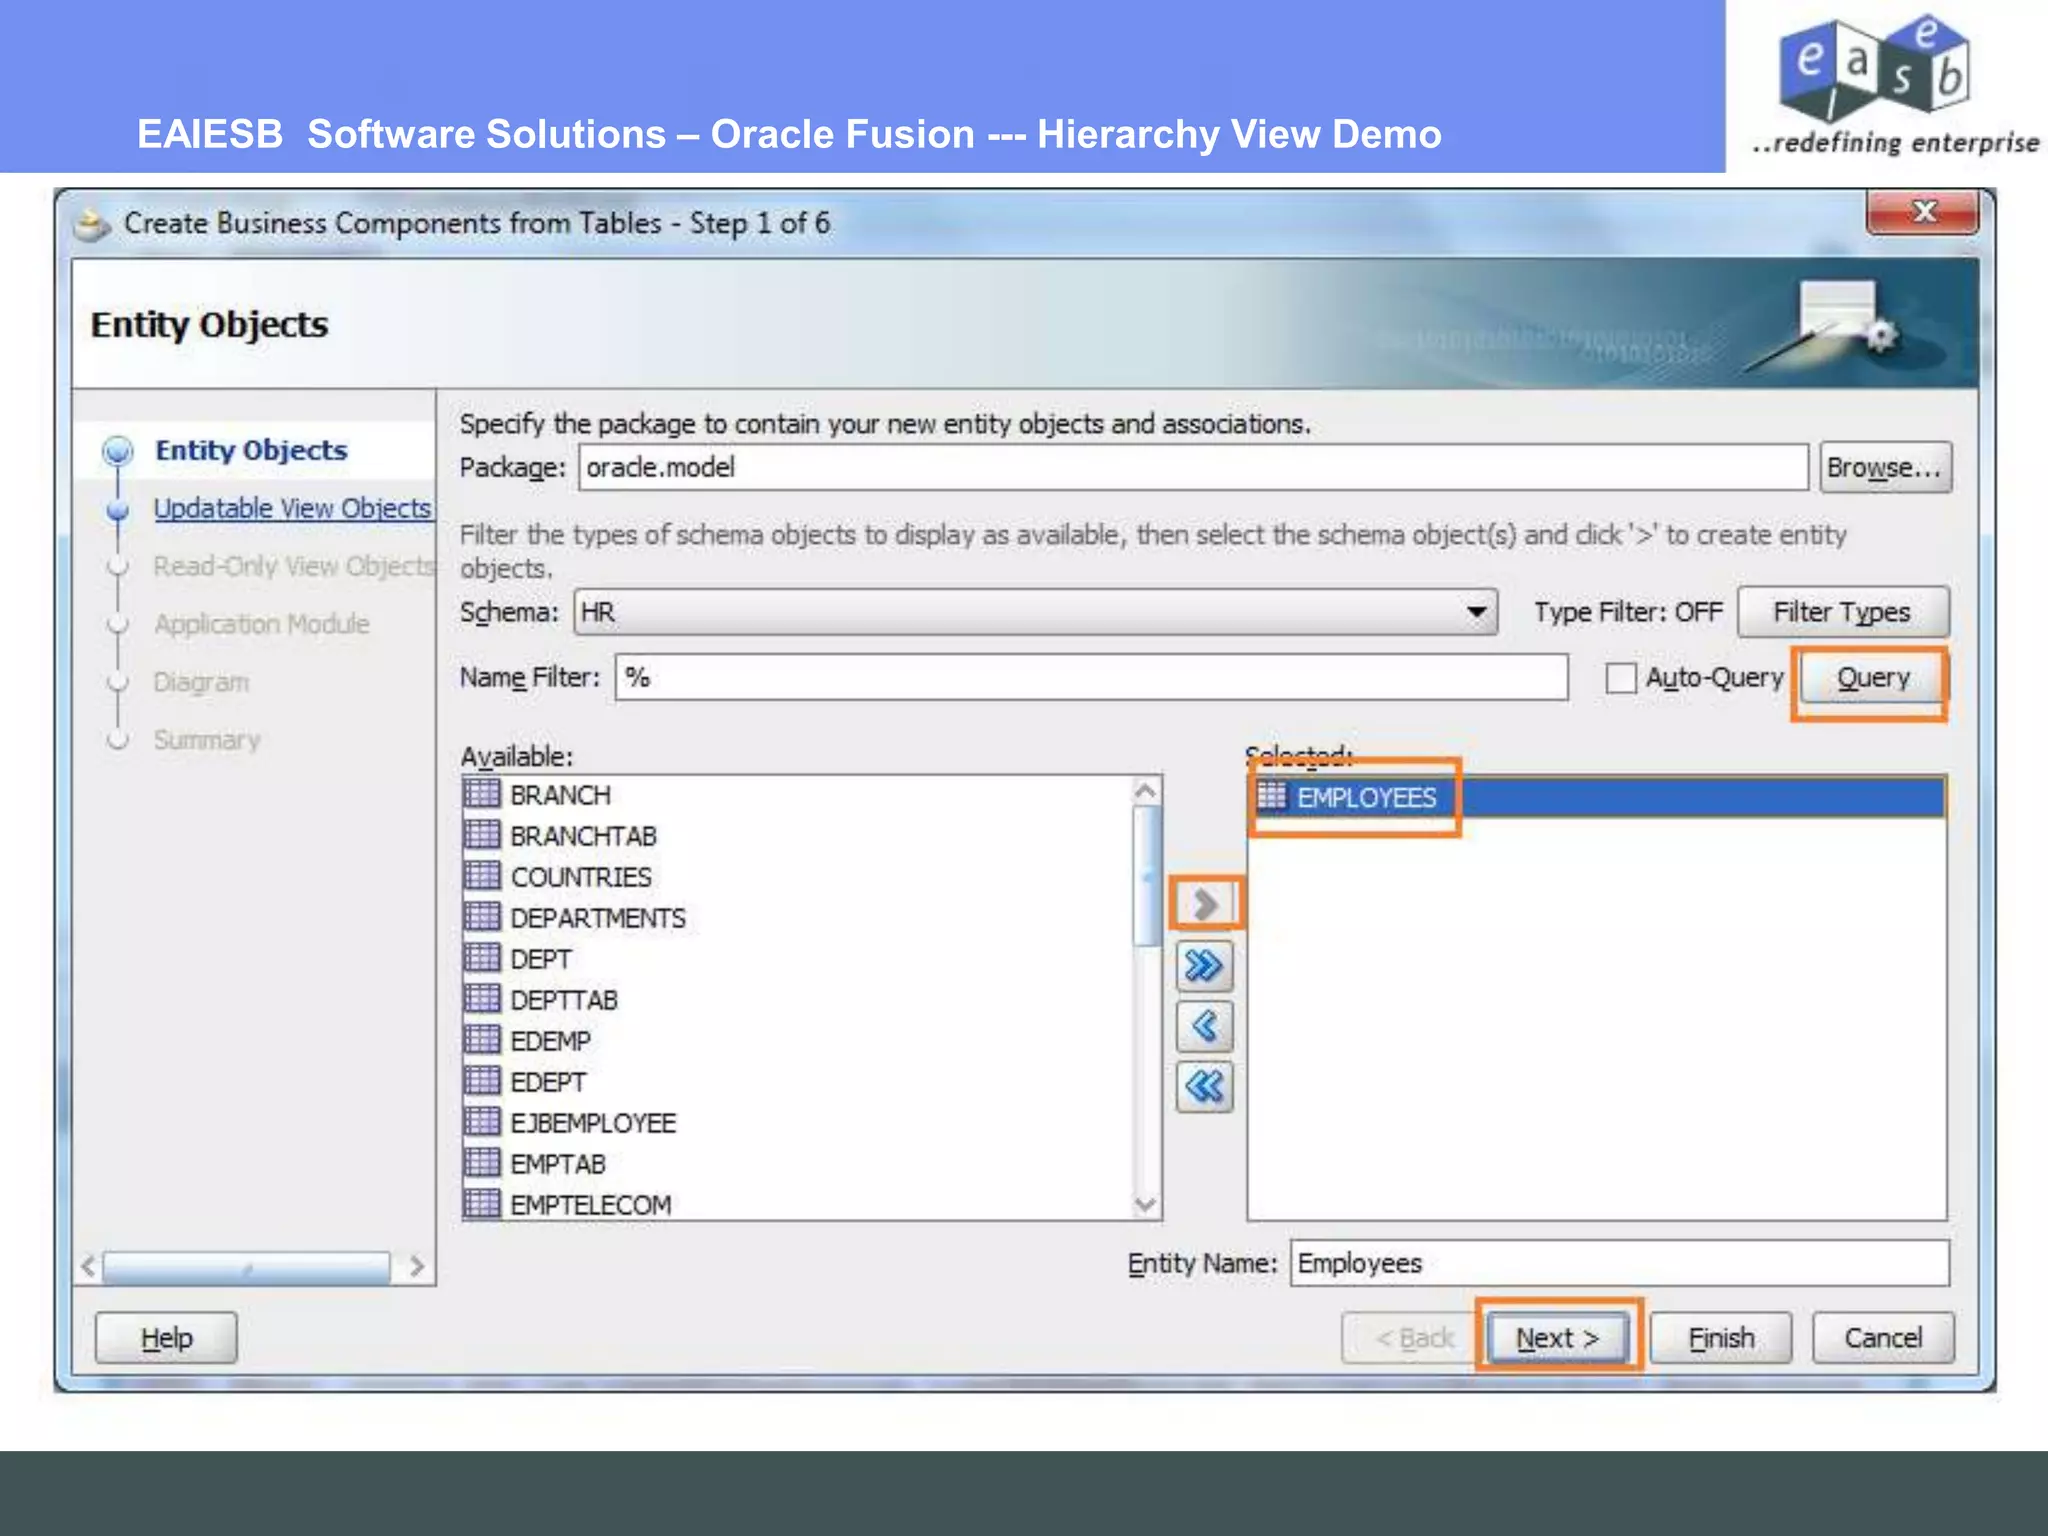Image resolution: width=2048 pixels, height=1536 pixels.
Task: Go to Updatable View Objects step
Action: pos(292,508)
